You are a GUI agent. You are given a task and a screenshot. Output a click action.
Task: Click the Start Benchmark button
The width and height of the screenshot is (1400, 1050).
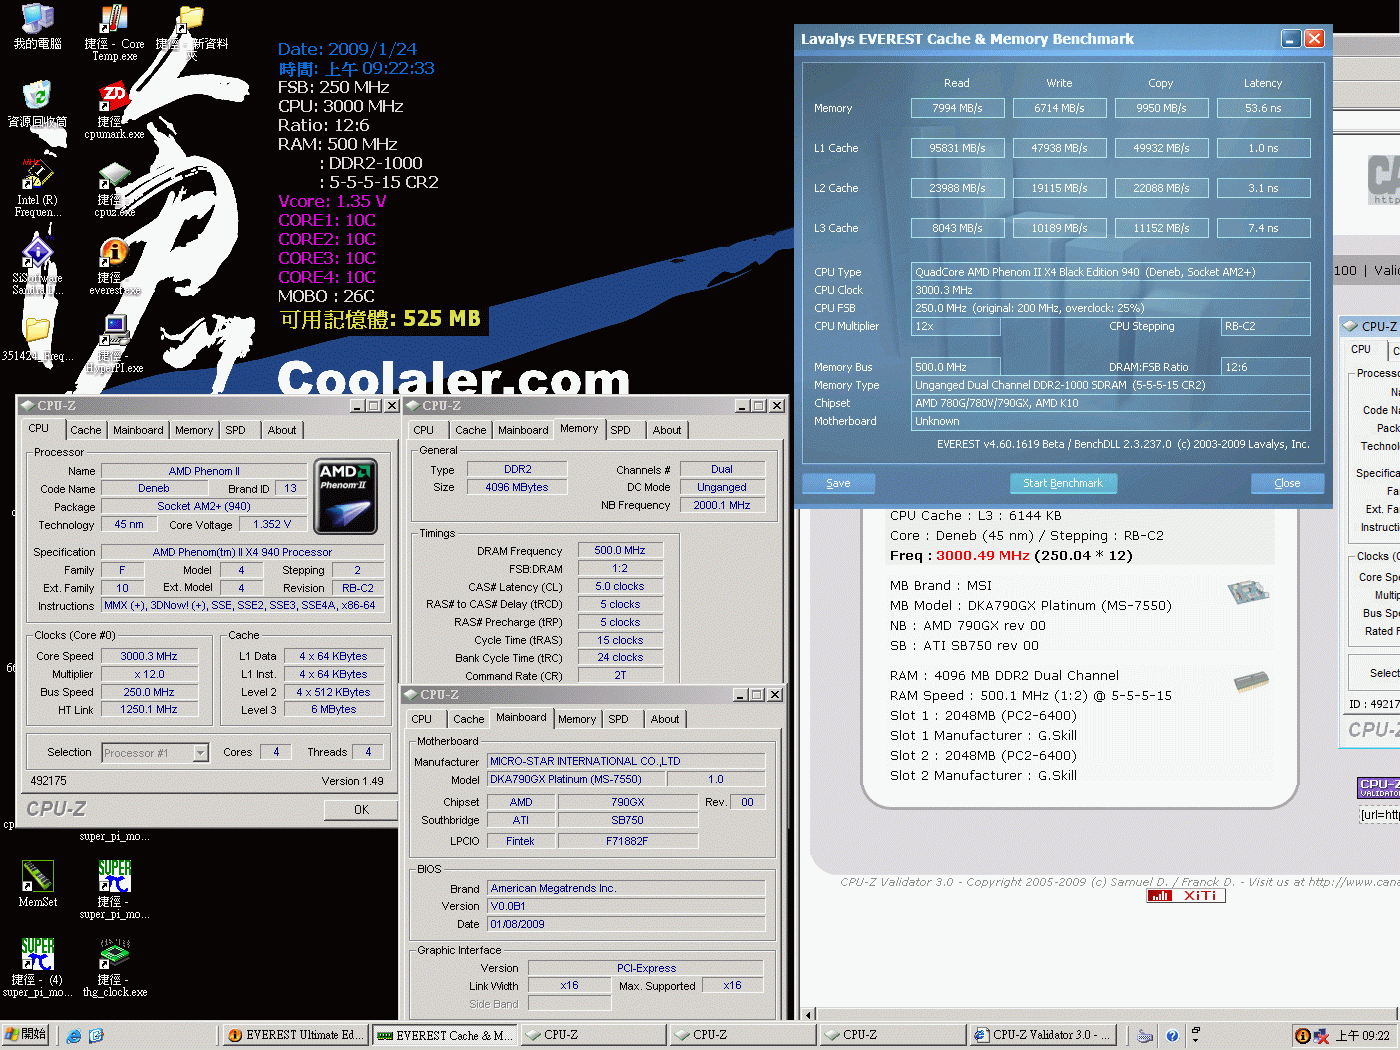pyautogui.click(x=1062, y=483)
